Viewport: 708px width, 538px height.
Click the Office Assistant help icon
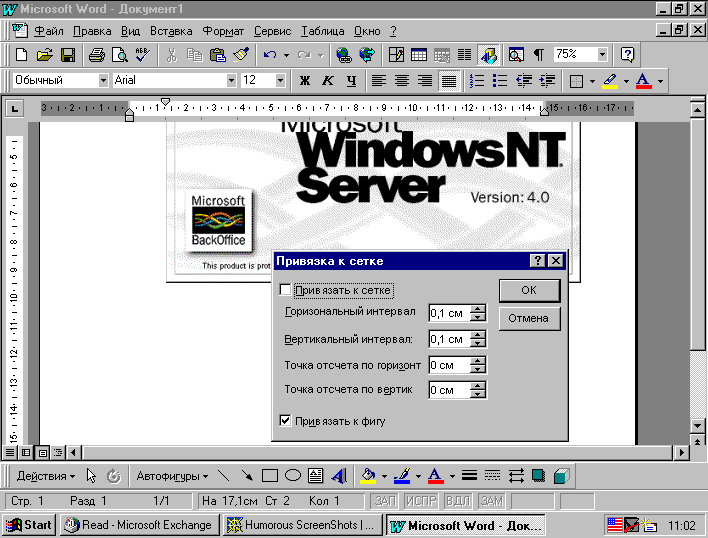[627, 55]
